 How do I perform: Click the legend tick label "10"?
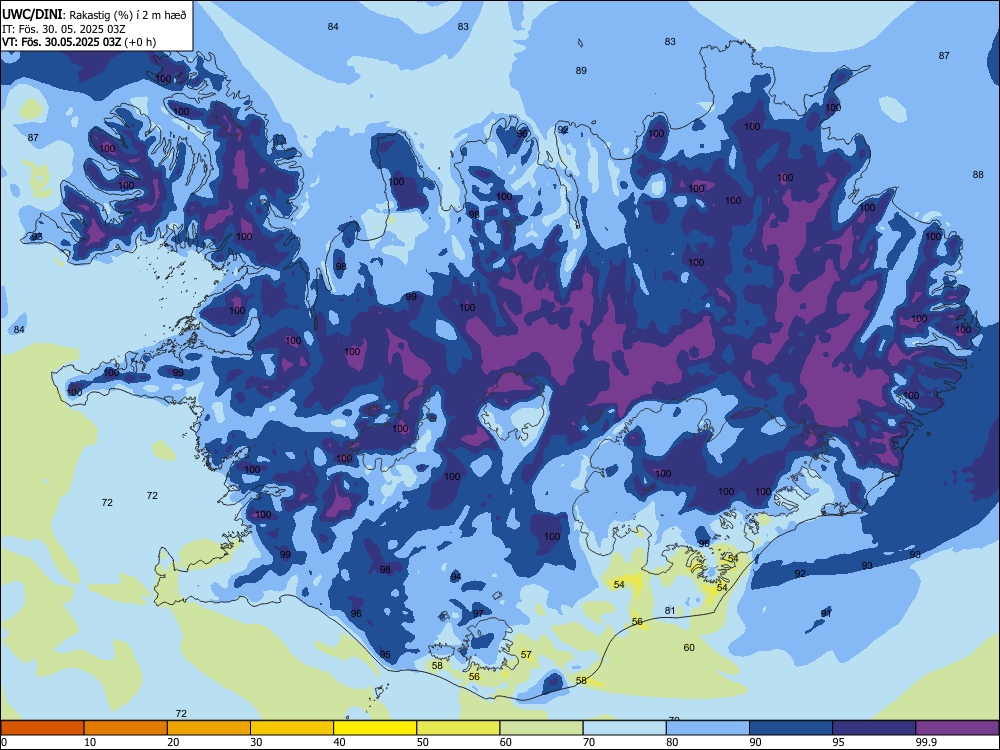coord(90,742)
